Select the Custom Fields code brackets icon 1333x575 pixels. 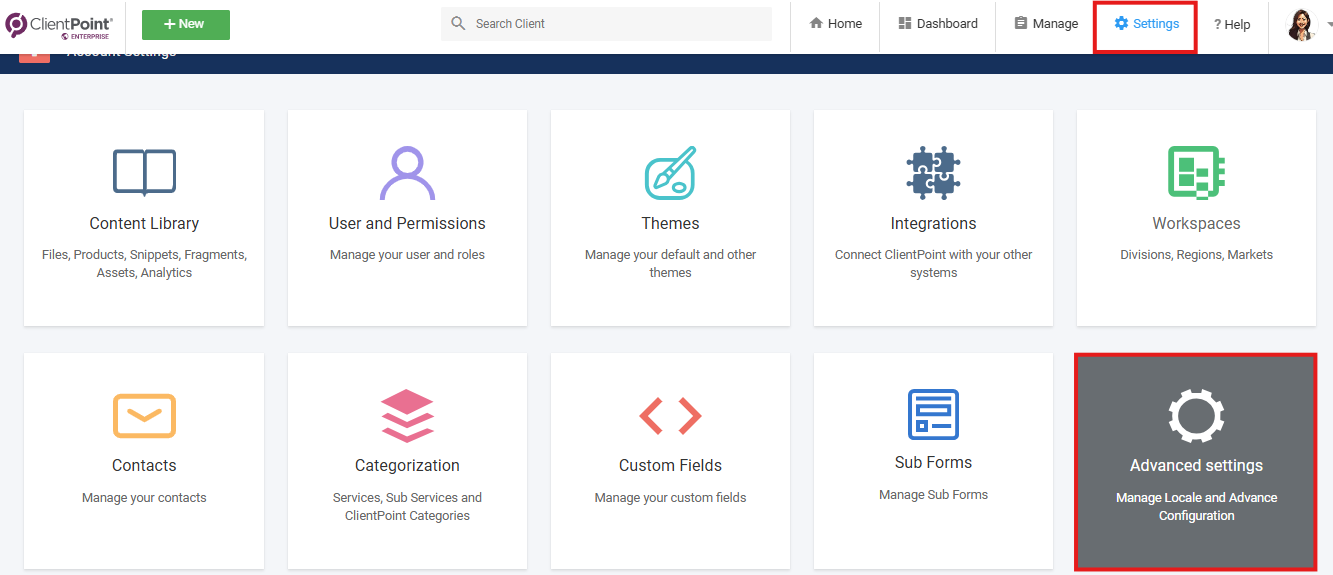[x=670, y=415]
